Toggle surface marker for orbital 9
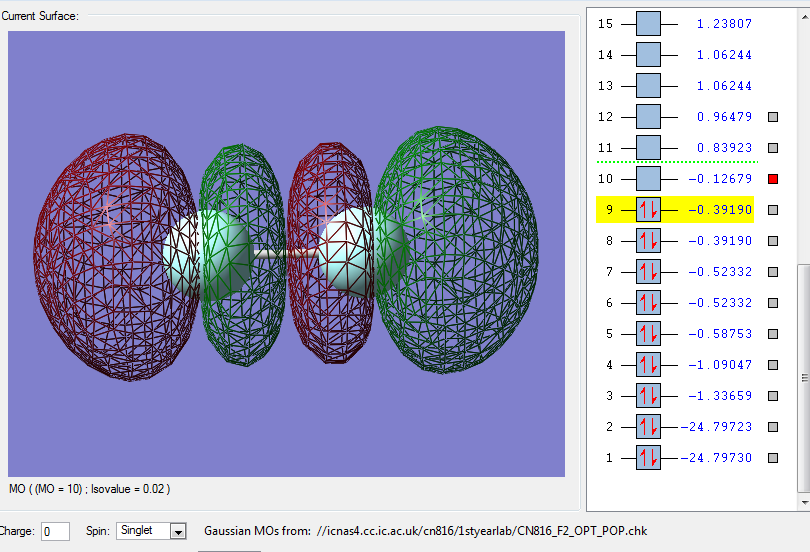This screenshot has height=552, width=810. 773,210
